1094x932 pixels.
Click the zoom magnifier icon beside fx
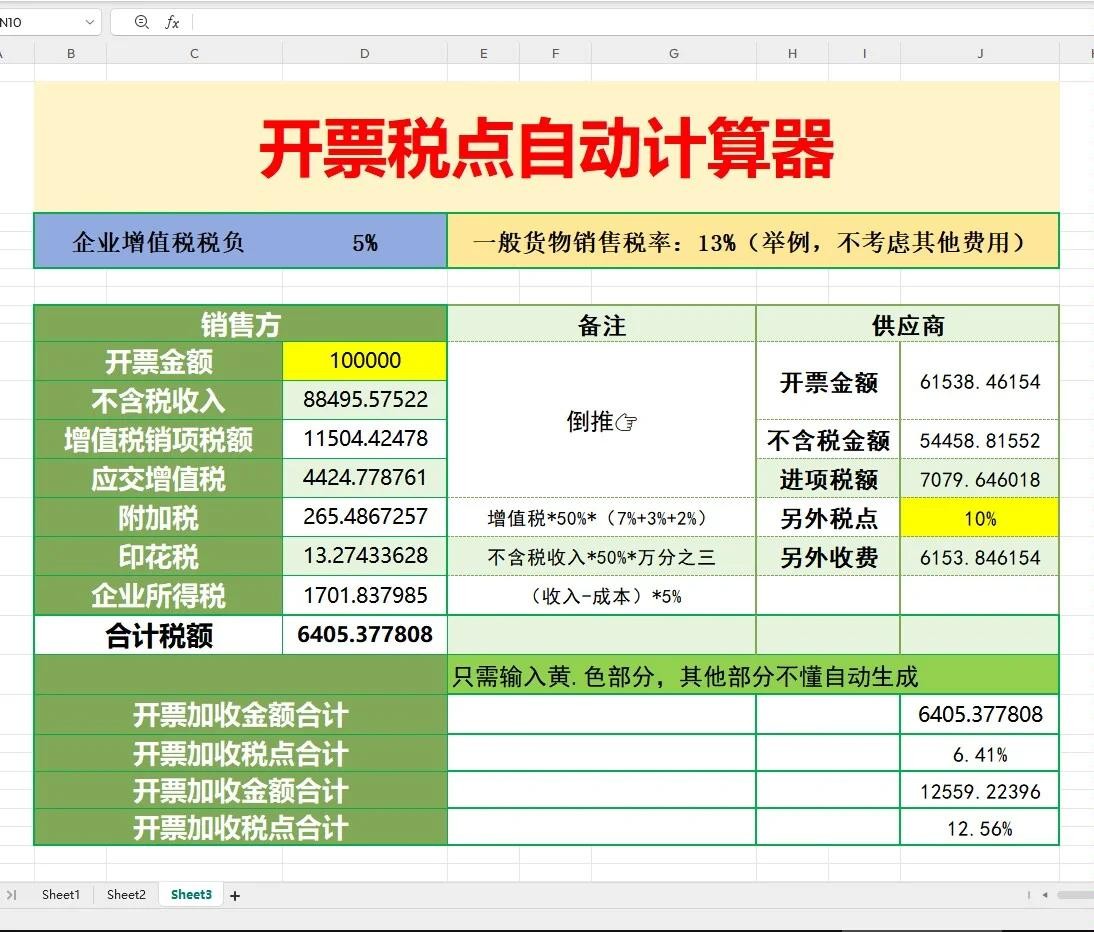click(x=141, y=22)
